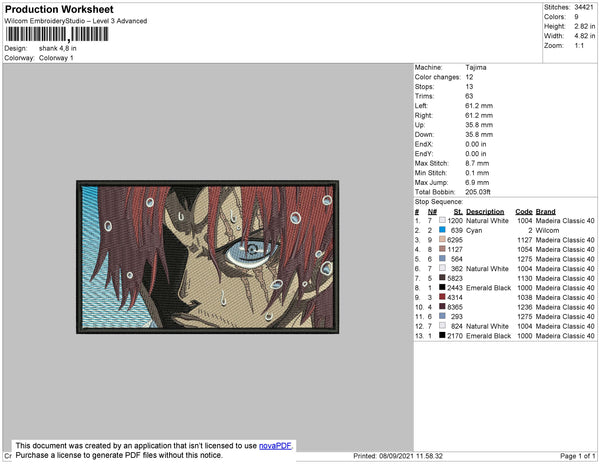This screenshot has height=464, width=600.
Task: Click the 'St.' column header
Action: tap(458, 212)
